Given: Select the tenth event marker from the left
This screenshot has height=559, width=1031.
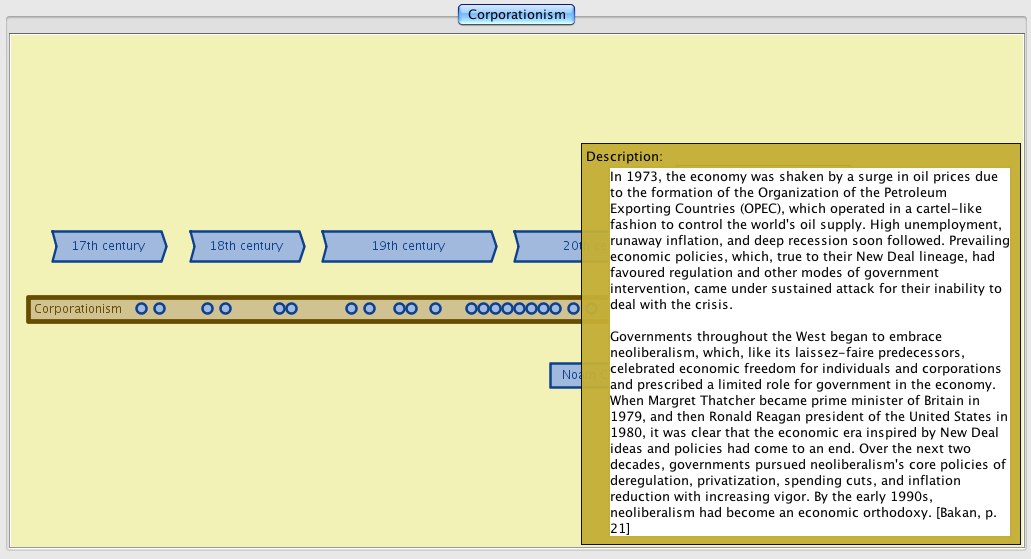Looking at the screenshot, I should 411,309.
